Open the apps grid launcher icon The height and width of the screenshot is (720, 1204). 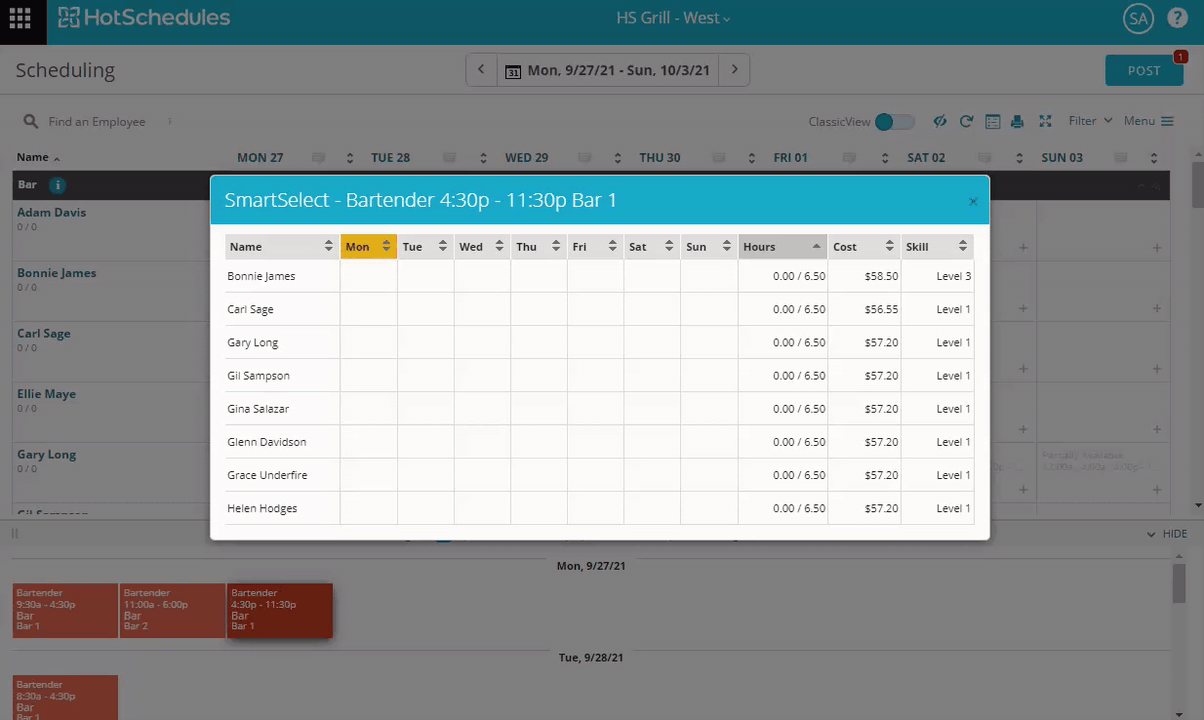[x=20, y=18]
